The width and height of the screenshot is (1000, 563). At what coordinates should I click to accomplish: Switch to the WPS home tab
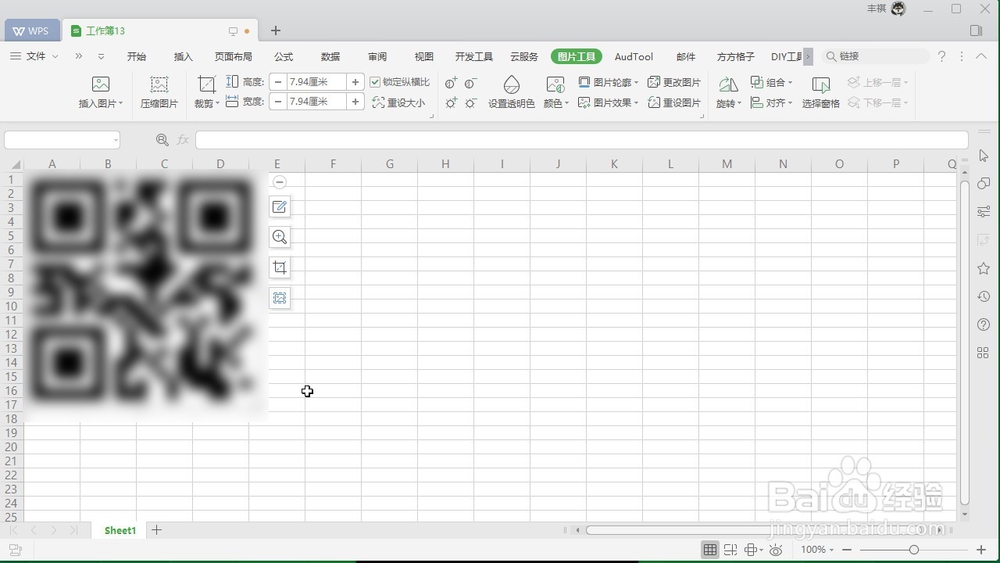pos(32,31)
